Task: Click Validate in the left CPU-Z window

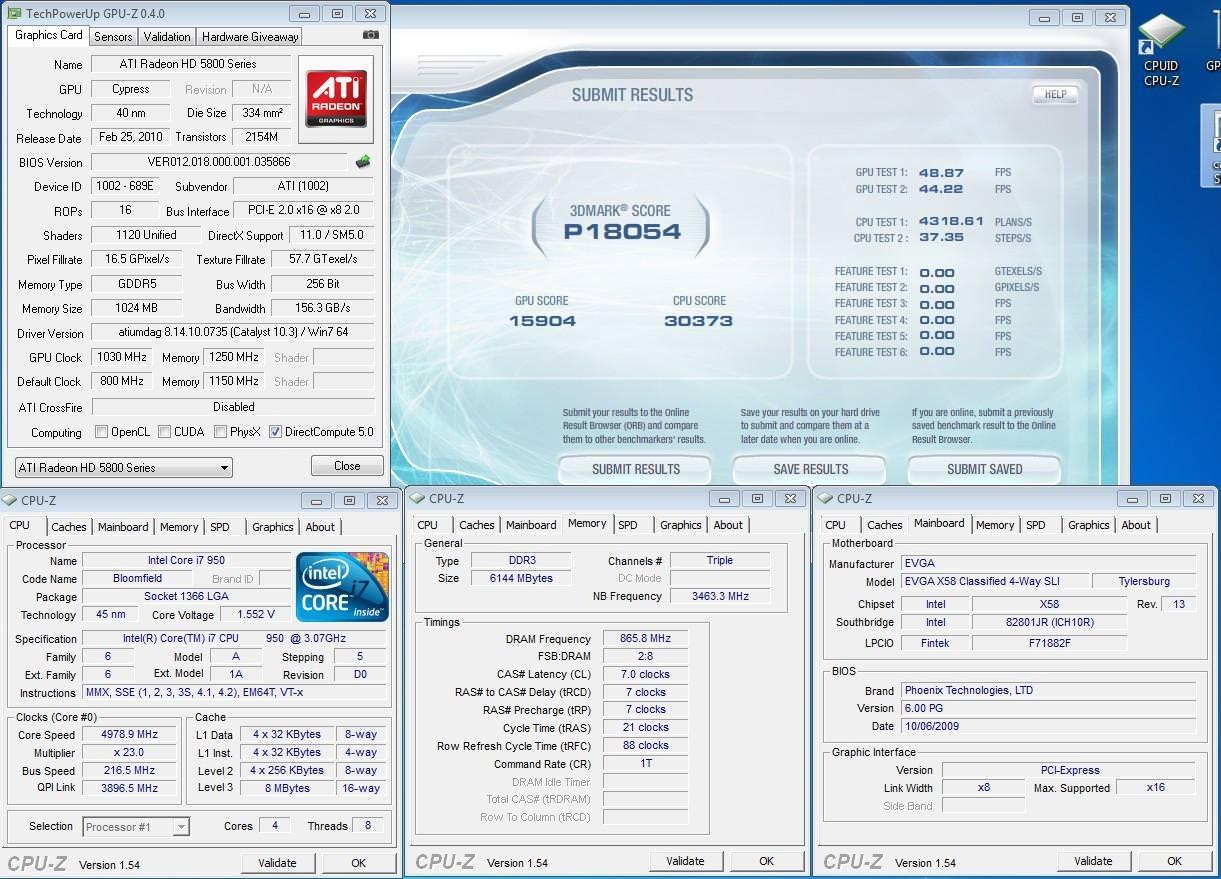Action: click(277, 863)
